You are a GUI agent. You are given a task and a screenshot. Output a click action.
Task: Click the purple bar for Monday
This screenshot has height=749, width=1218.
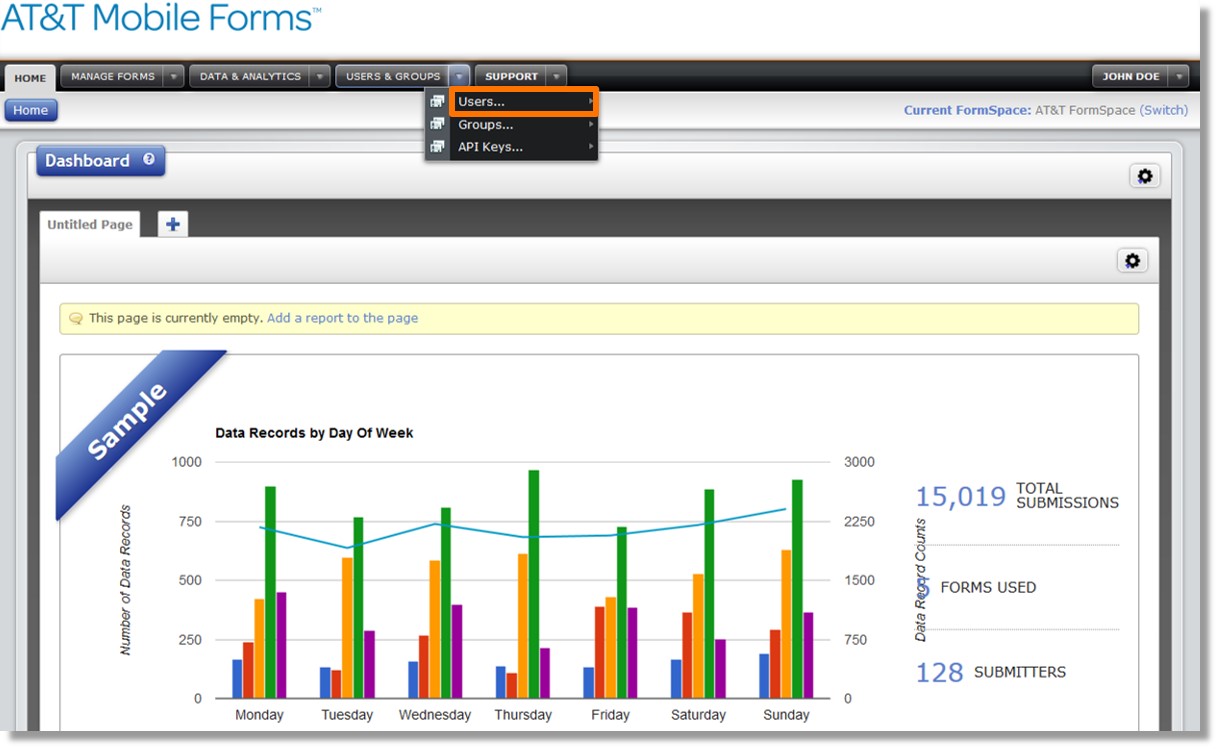pyautogui.click(x=282, y=645)
